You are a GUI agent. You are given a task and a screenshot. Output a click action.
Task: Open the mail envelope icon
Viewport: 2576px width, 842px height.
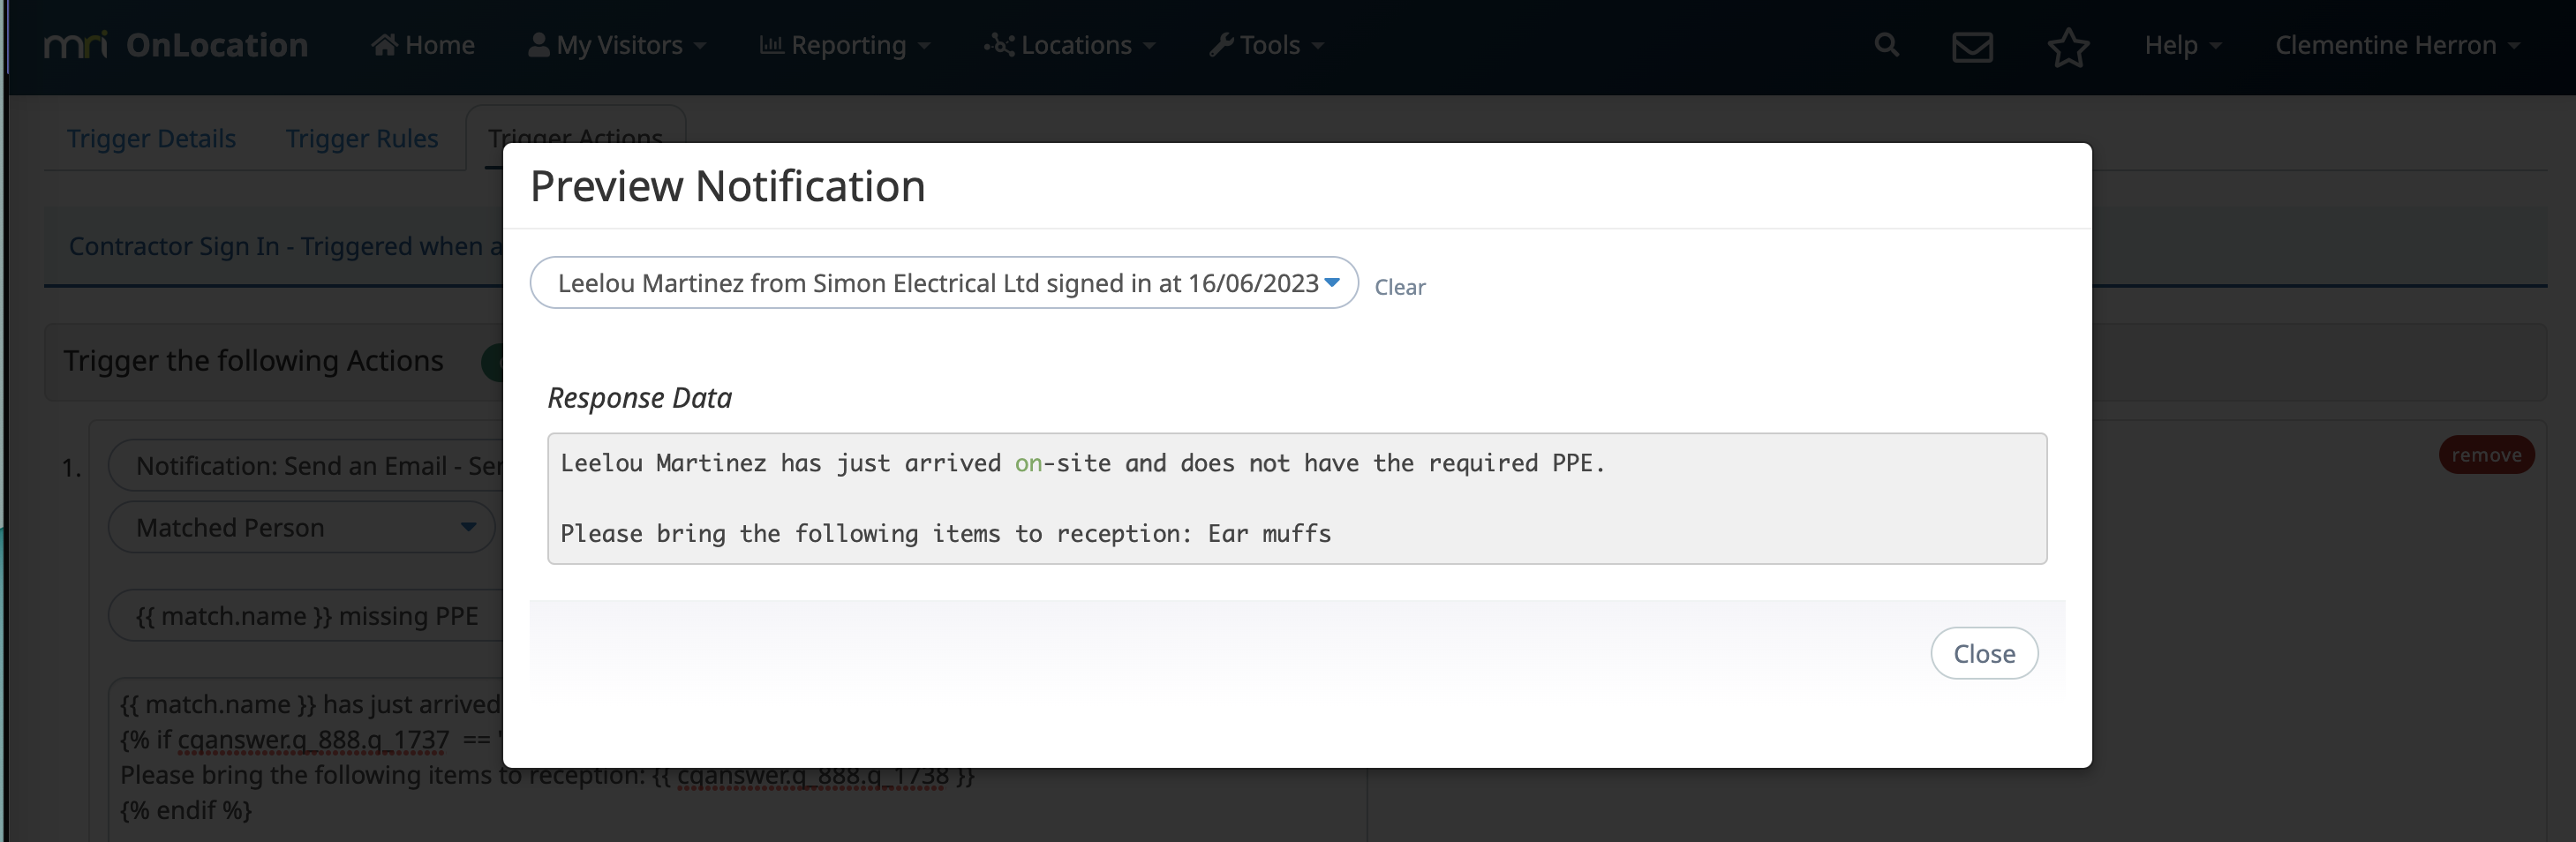pos(1972,46)
